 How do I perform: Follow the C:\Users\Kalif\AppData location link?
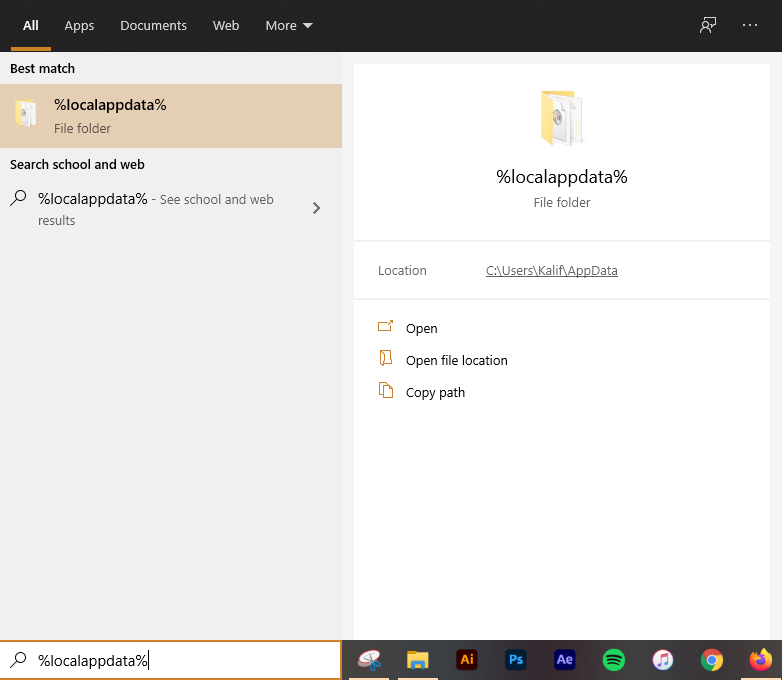[551, 270]
